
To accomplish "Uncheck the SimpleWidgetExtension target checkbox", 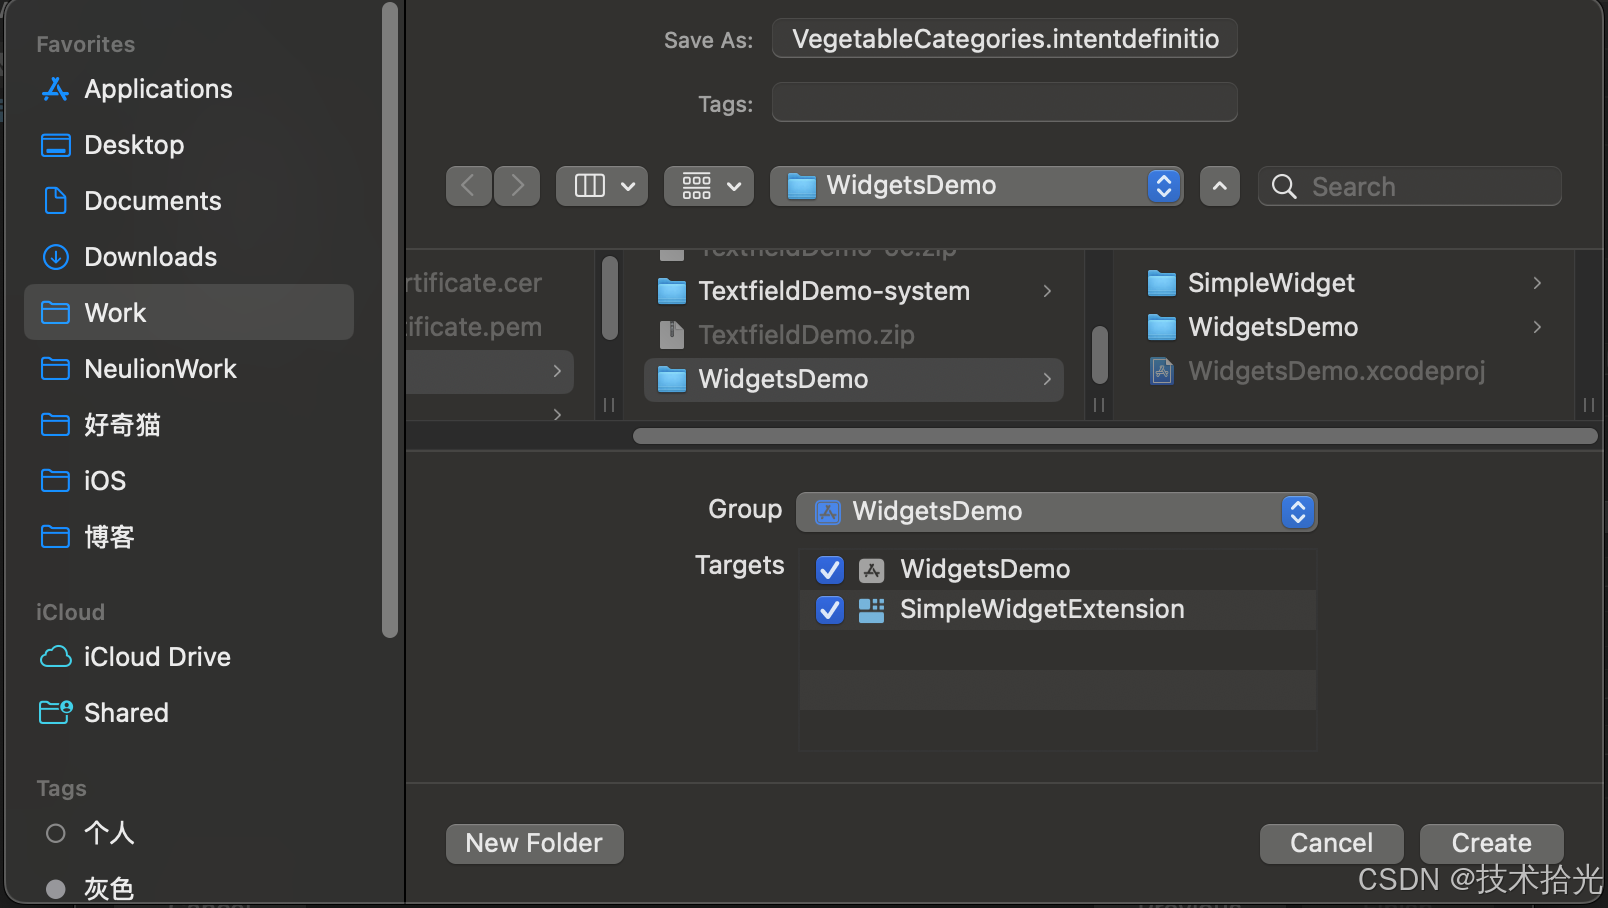I will 830,610.
